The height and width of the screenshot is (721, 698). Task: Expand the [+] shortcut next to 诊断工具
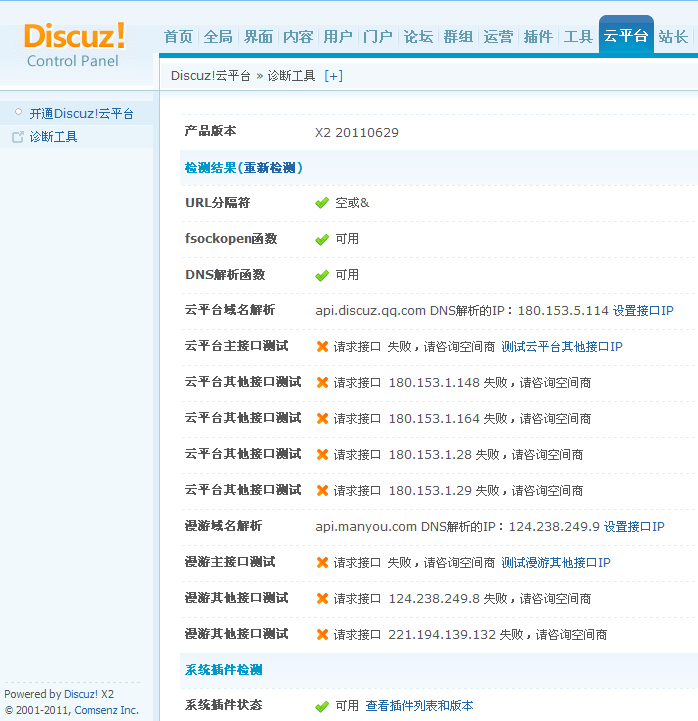click(333, 76)
